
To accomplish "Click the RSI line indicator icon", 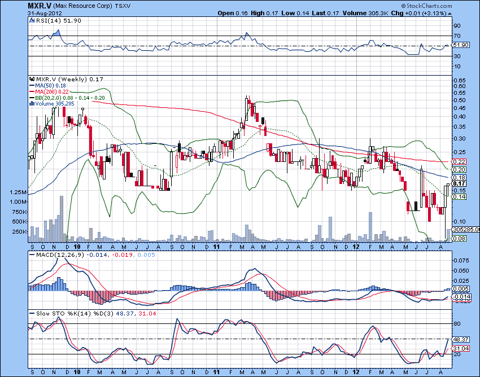I will pos(32,21).
